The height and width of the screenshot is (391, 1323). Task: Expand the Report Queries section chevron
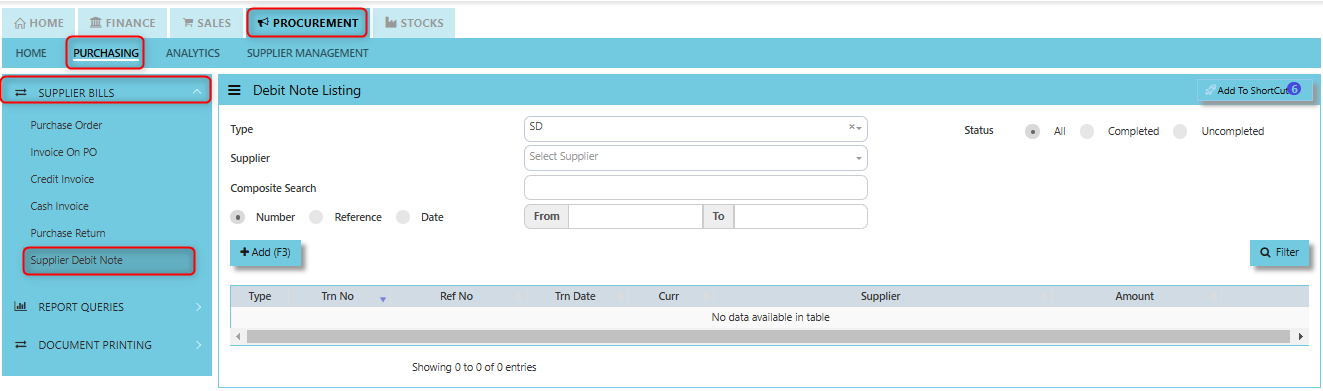coord(198,307)
